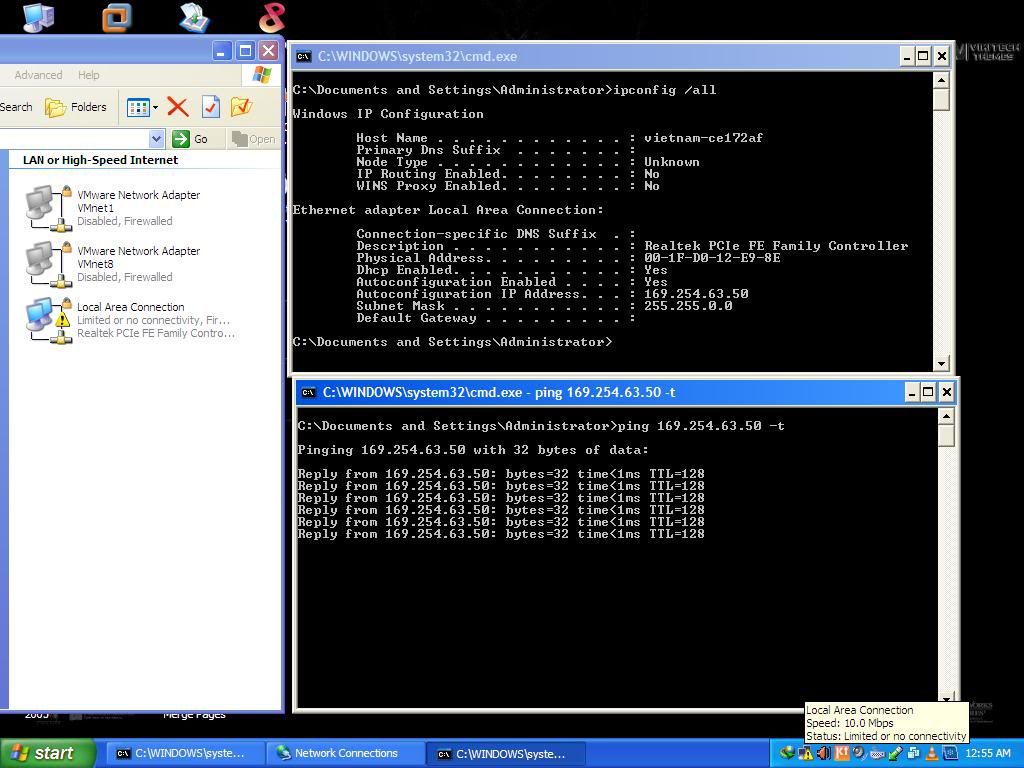Image resolution: width=1024 pixels, height=768 pixels.
Task: Open the Advanced menu
Action: (x=39, y=75)
